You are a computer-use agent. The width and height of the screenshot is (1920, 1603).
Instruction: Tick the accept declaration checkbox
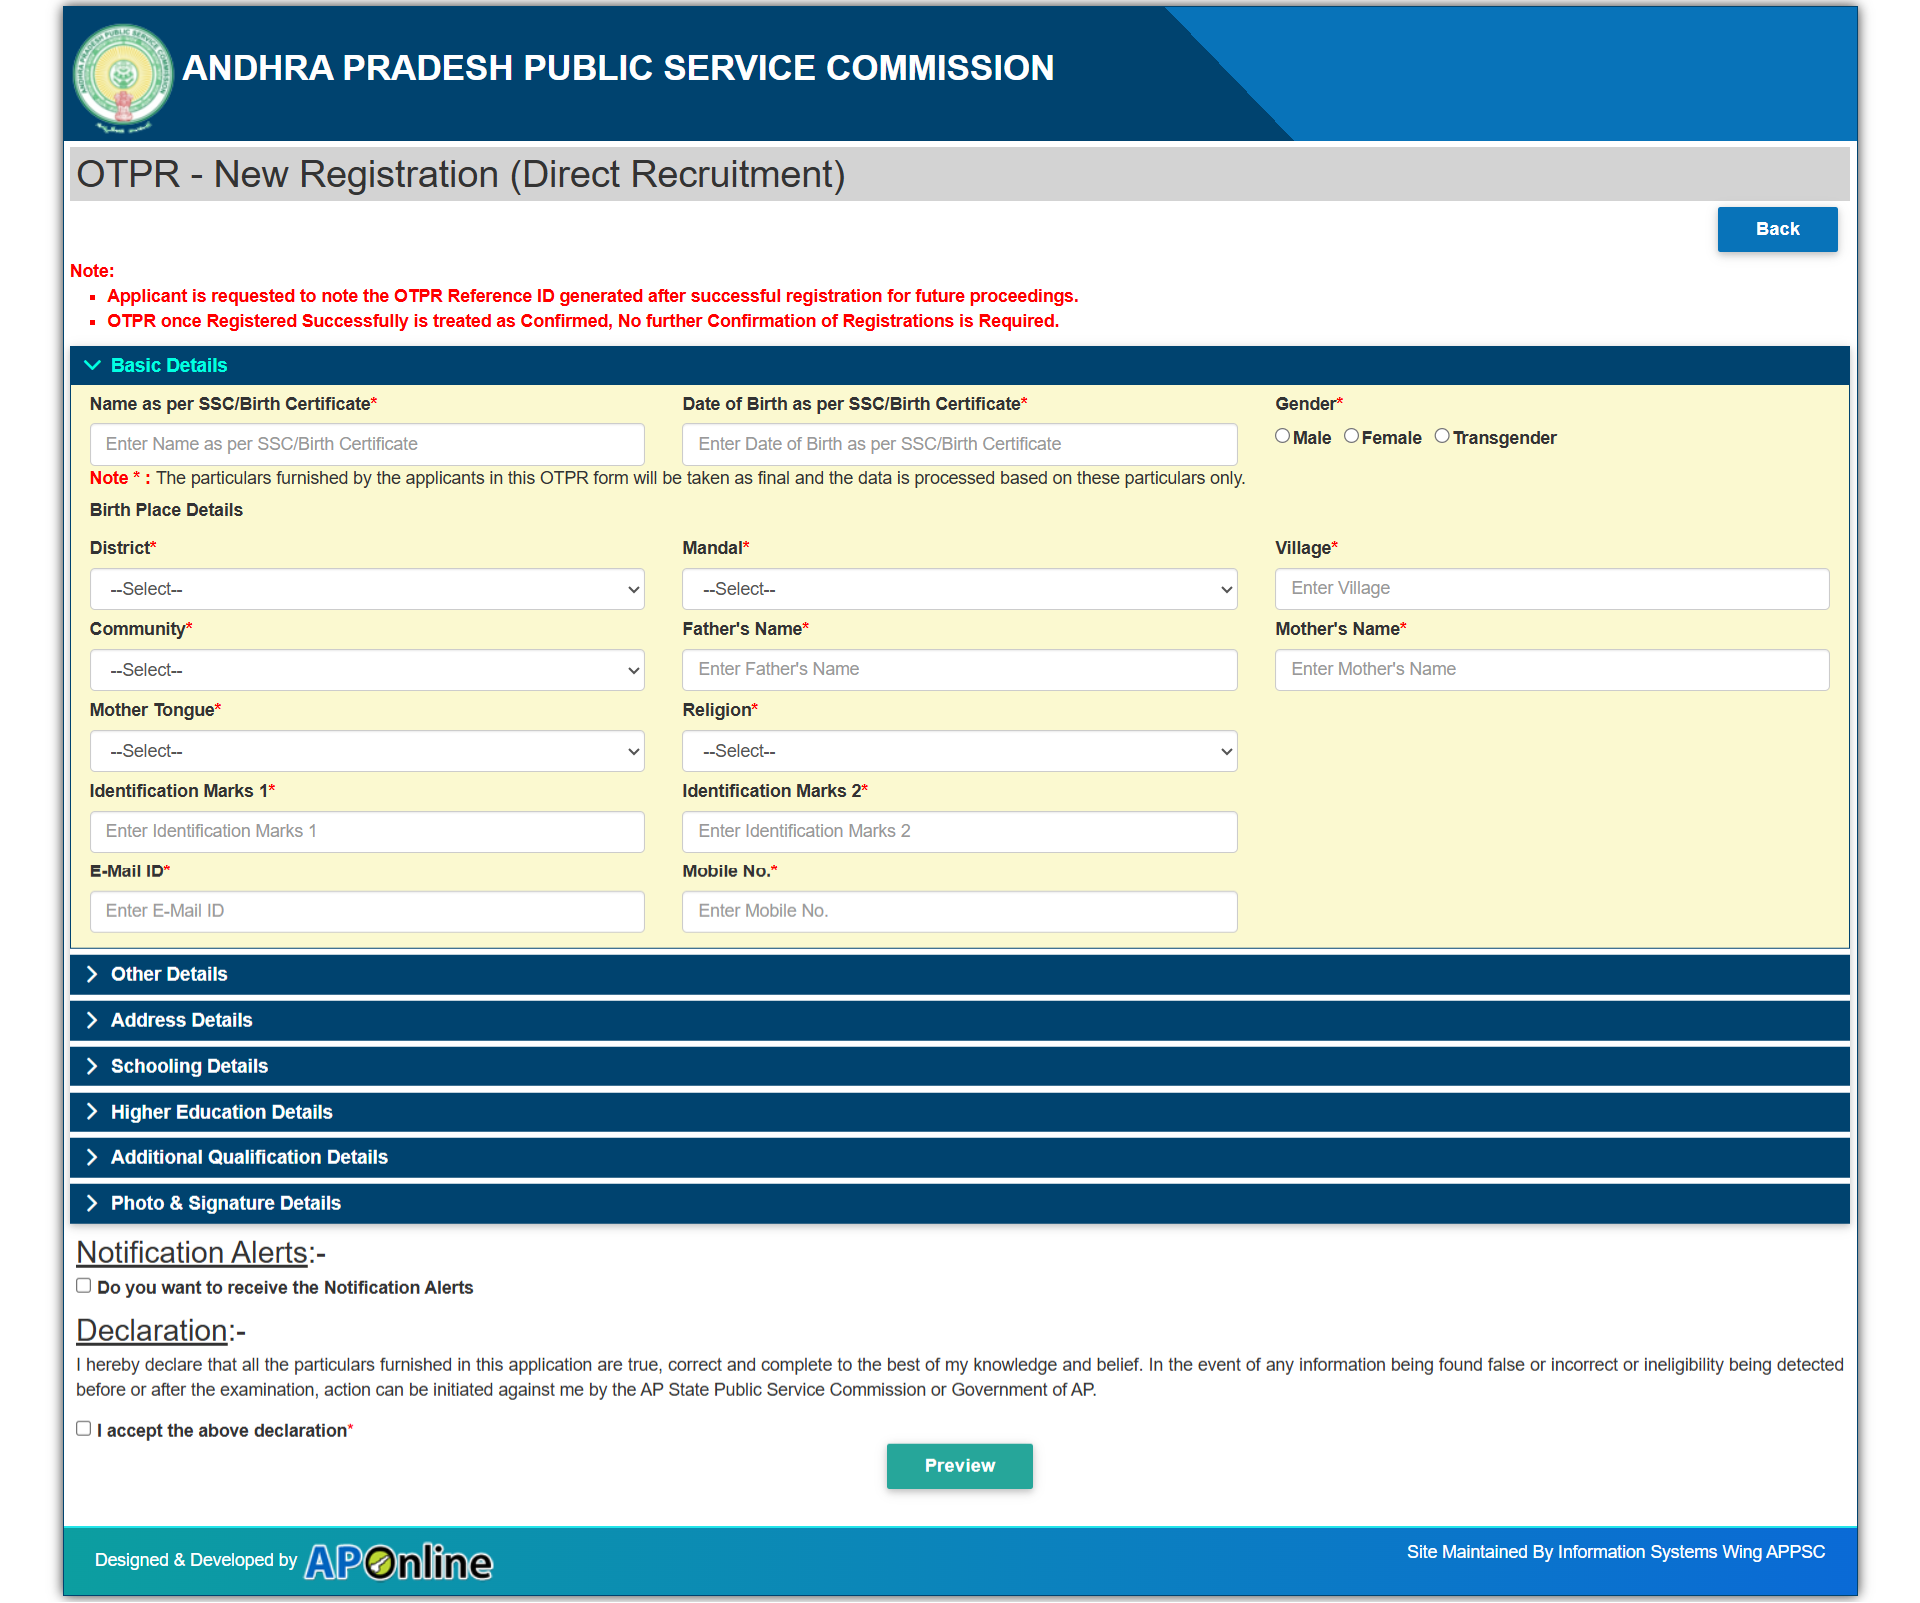(84, 1429)
